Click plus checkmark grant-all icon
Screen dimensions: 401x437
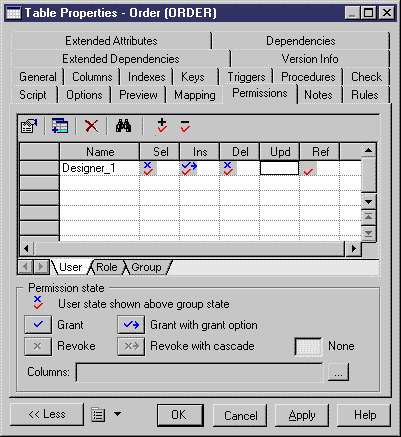point(162,126)
